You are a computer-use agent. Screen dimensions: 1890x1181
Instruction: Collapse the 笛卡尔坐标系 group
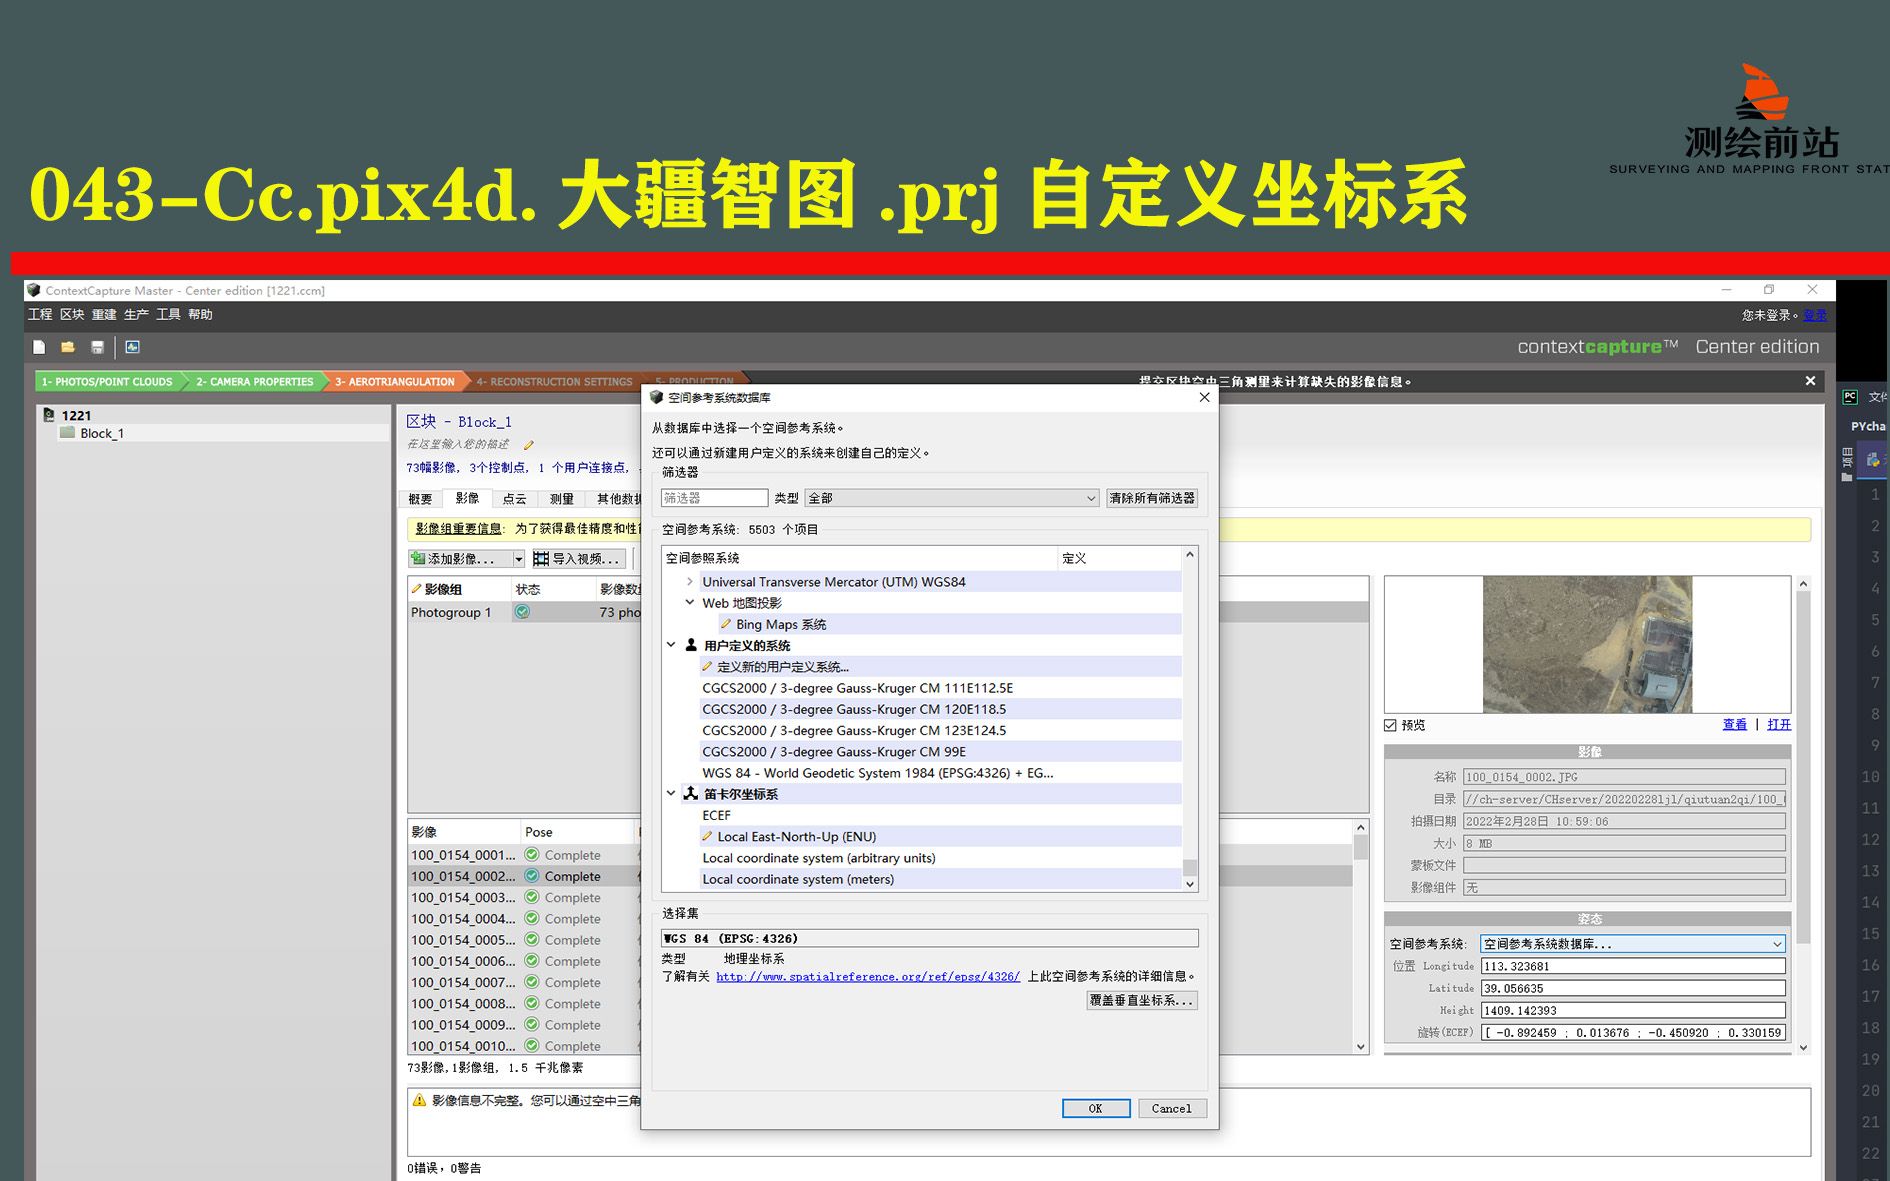click(x=671, y=793)
